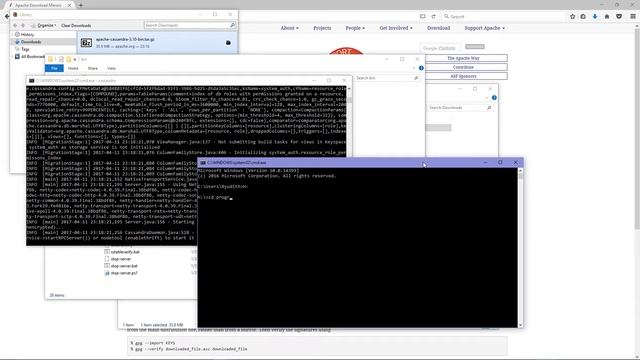The image size is (640, 360).
Task: Show bookmarks list icon in Firefox
Action: pyautogui.click(x=583, y=16)
